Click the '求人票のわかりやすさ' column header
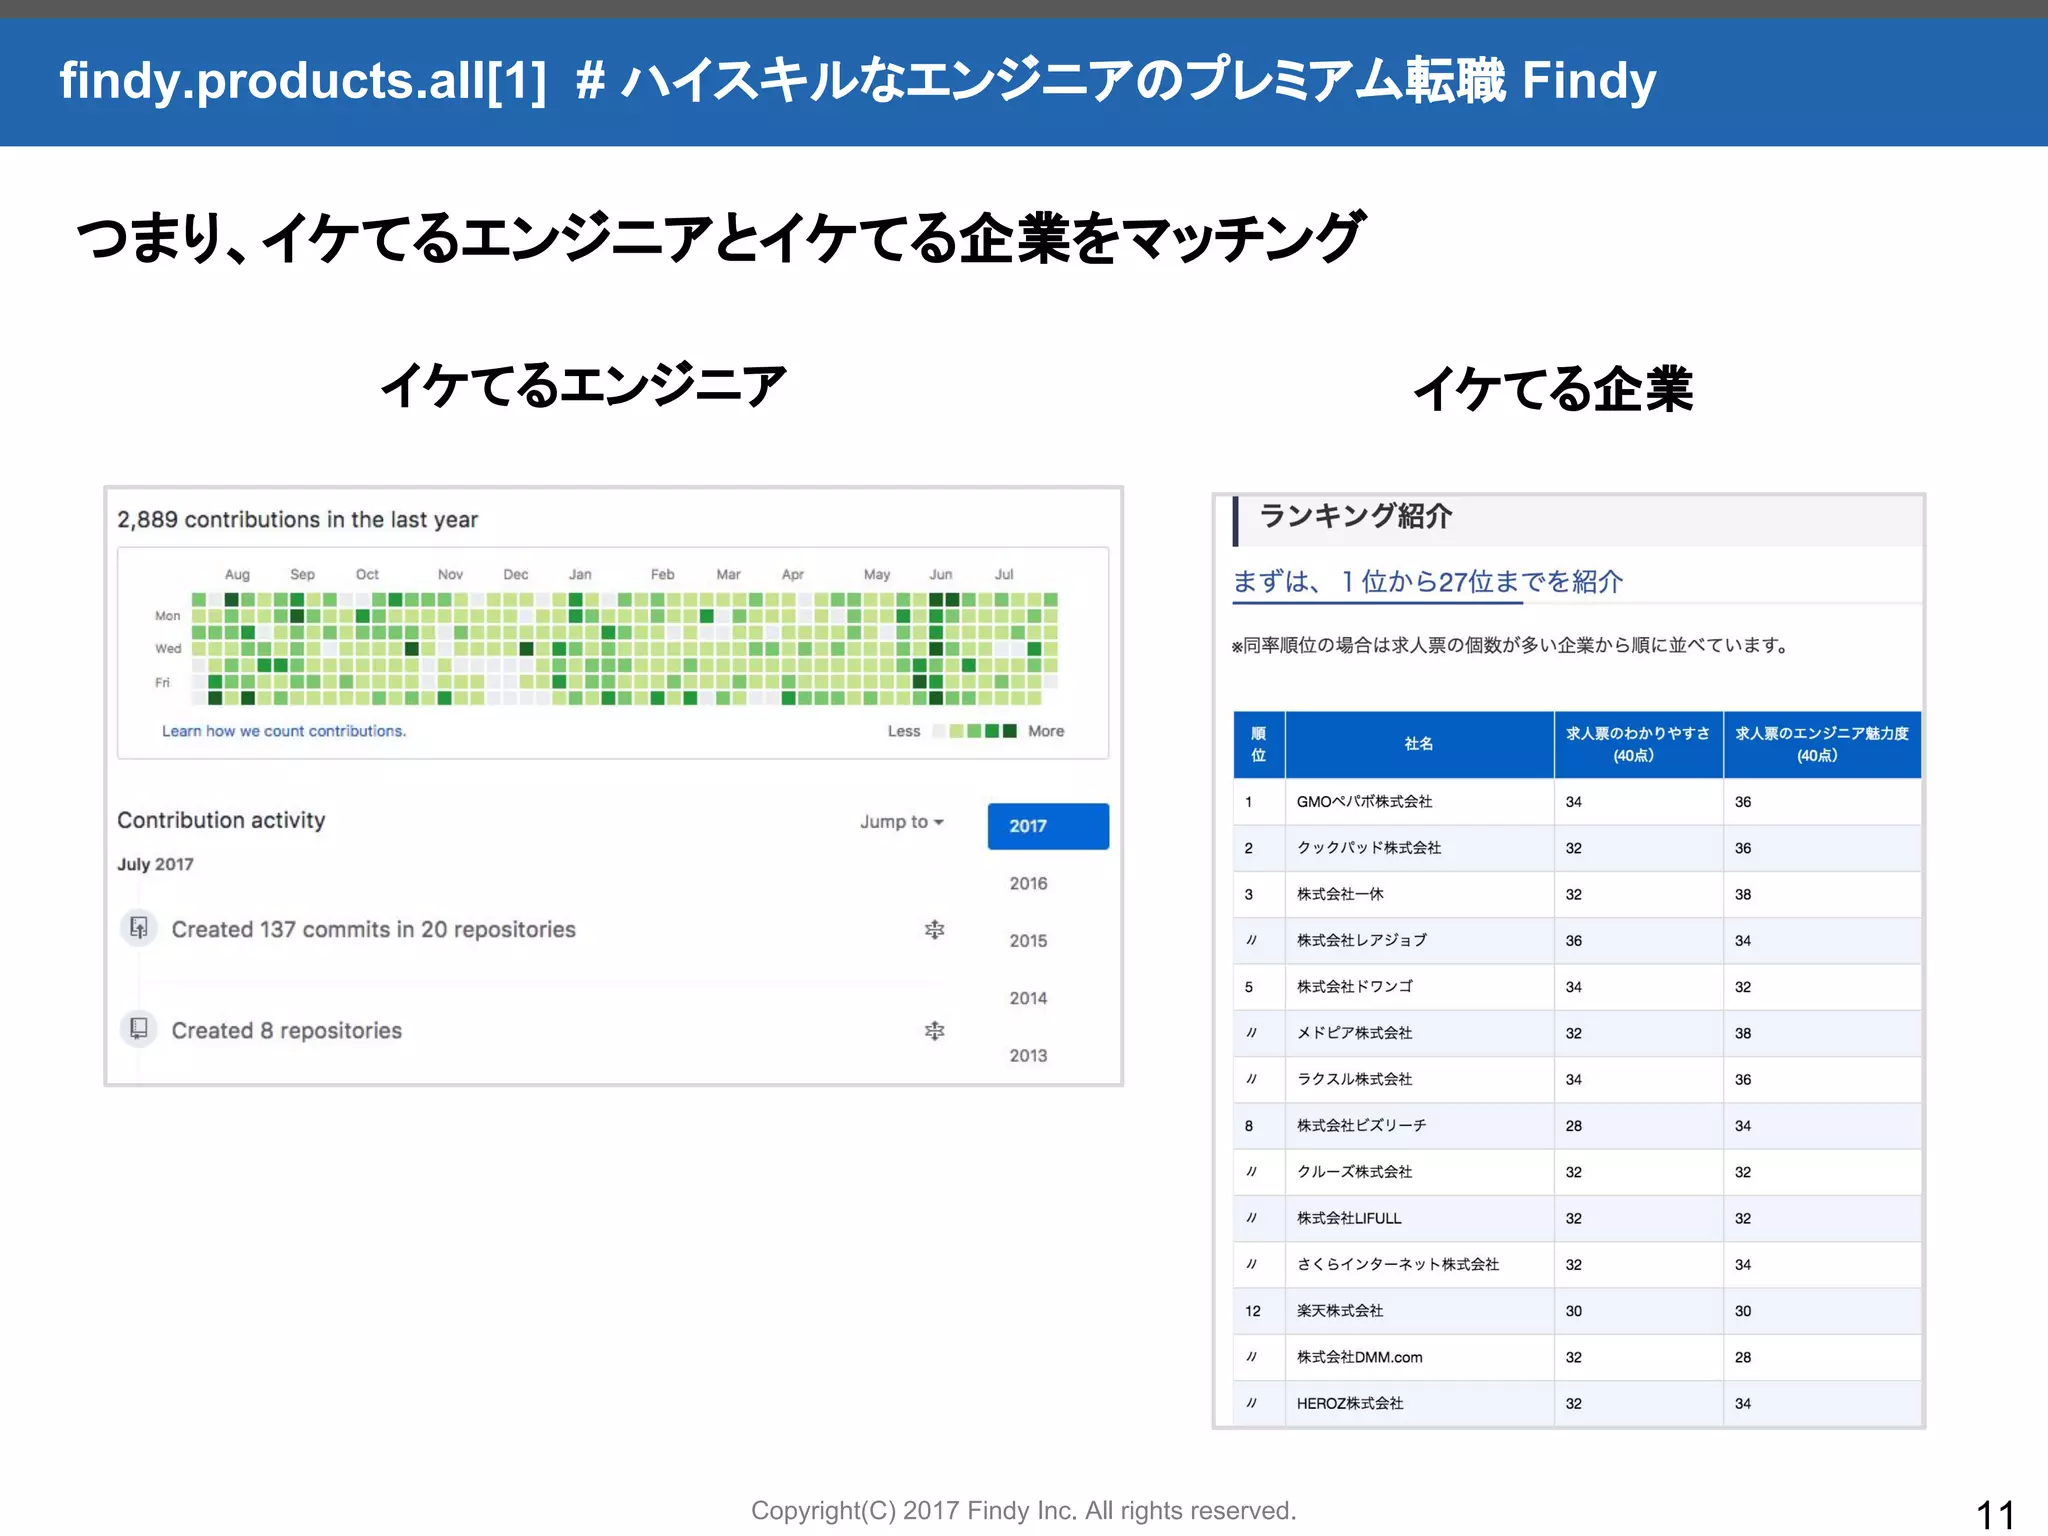Image resolution: width=2048 pixels, height=1536 pixels. coord(1638,744)
